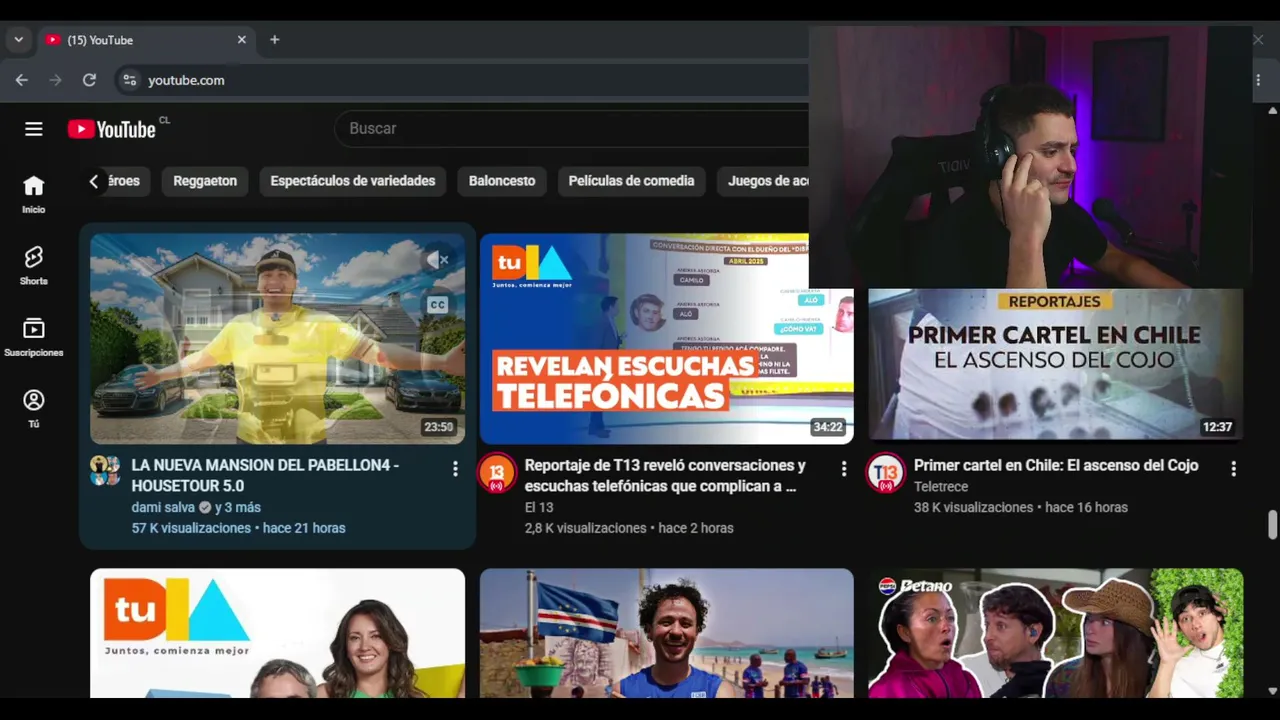Reload the page with refresh icon
Screen dimensions: 1280x720
89,80
